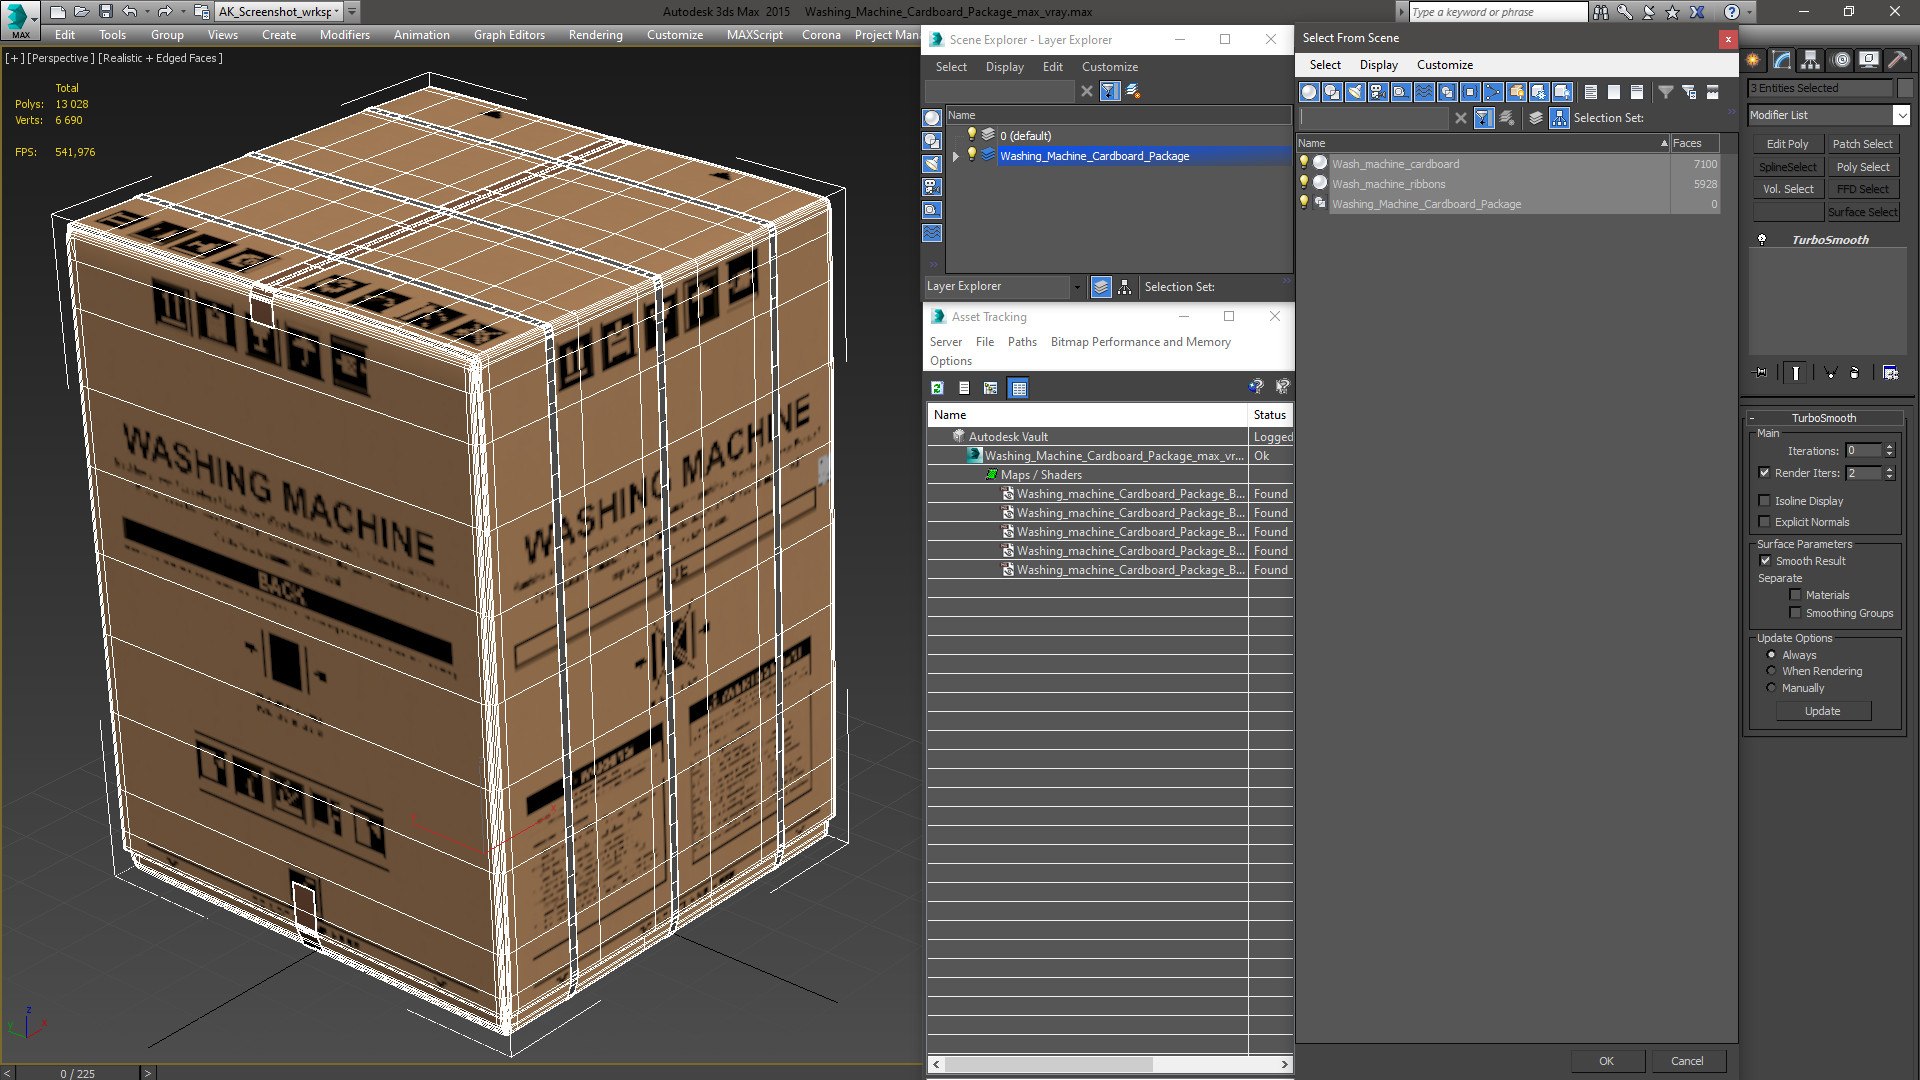This screenshot has height=1080, width=1920.
Task: Click Configure Modifier Sets icon
Action: click(x=1890, y=373)
